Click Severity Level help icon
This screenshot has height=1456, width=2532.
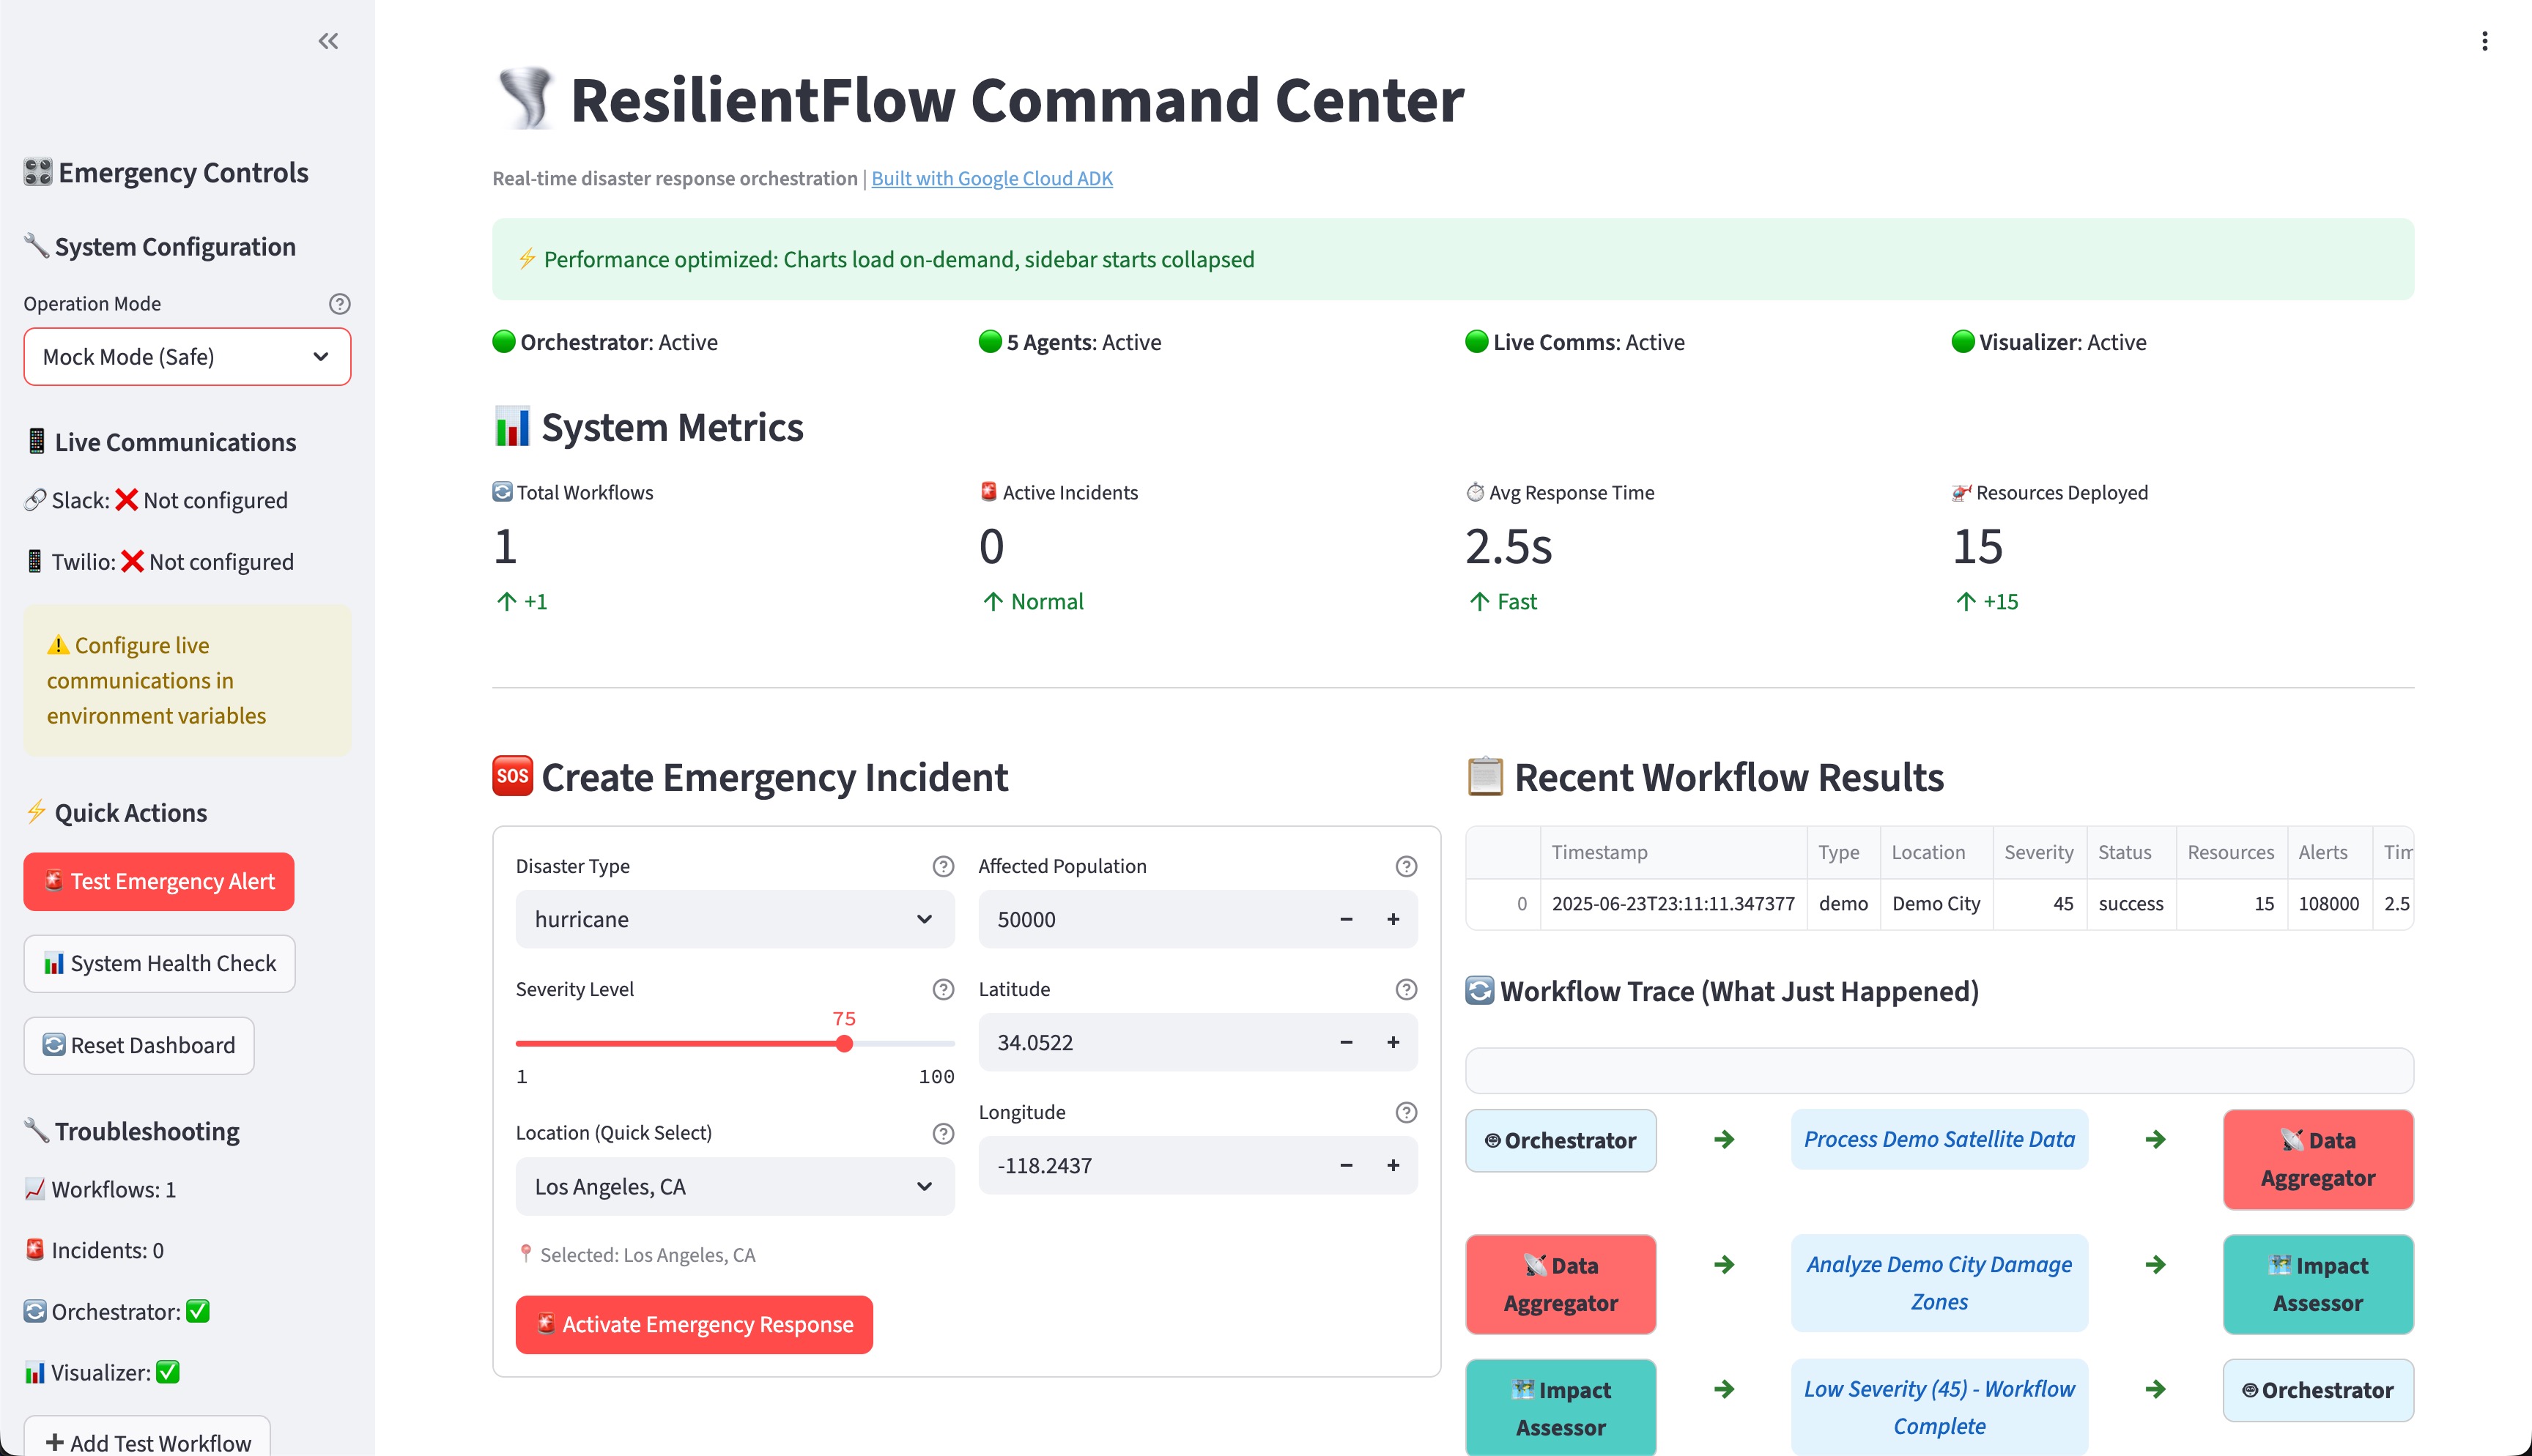tap(942, 989)
